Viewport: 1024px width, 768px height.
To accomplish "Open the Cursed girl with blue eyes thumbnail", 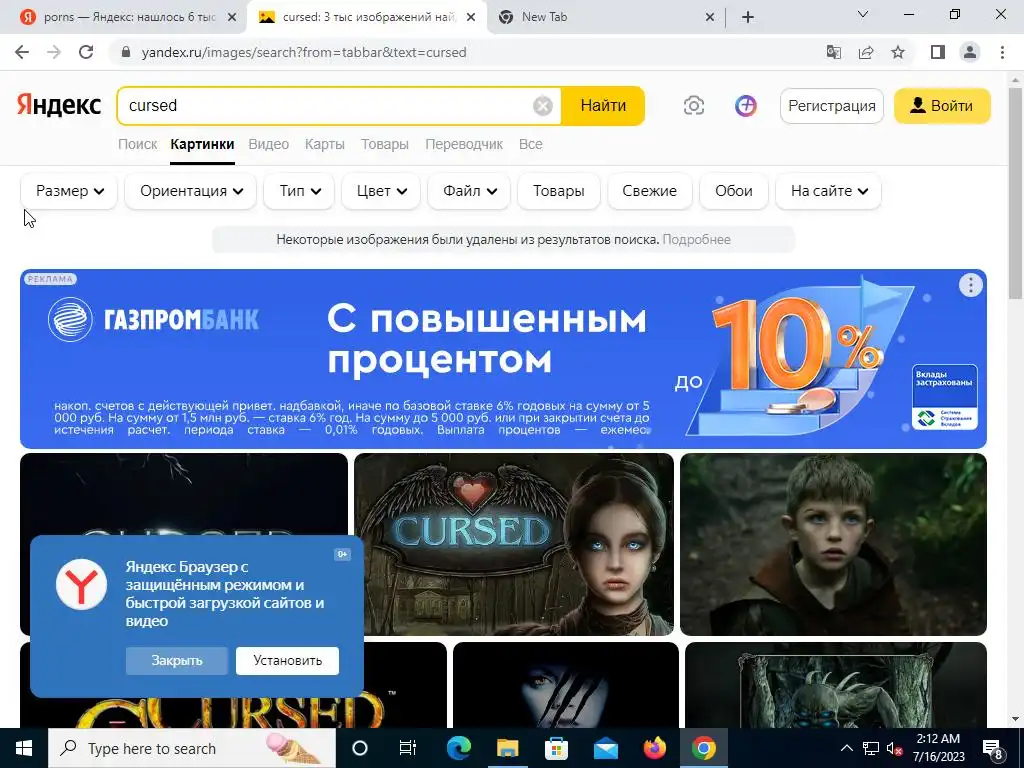I will point(513,544).
